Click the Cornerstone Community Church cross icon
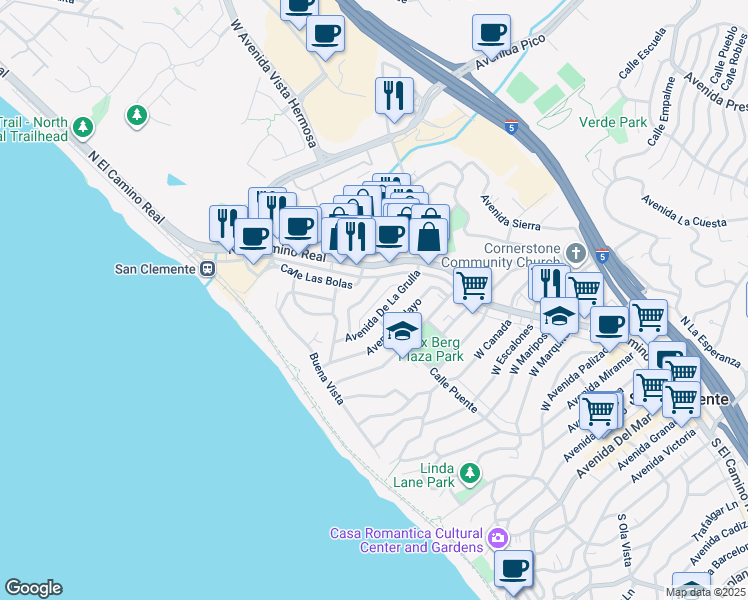The image size is (748, 600). [x=576, y=249]
